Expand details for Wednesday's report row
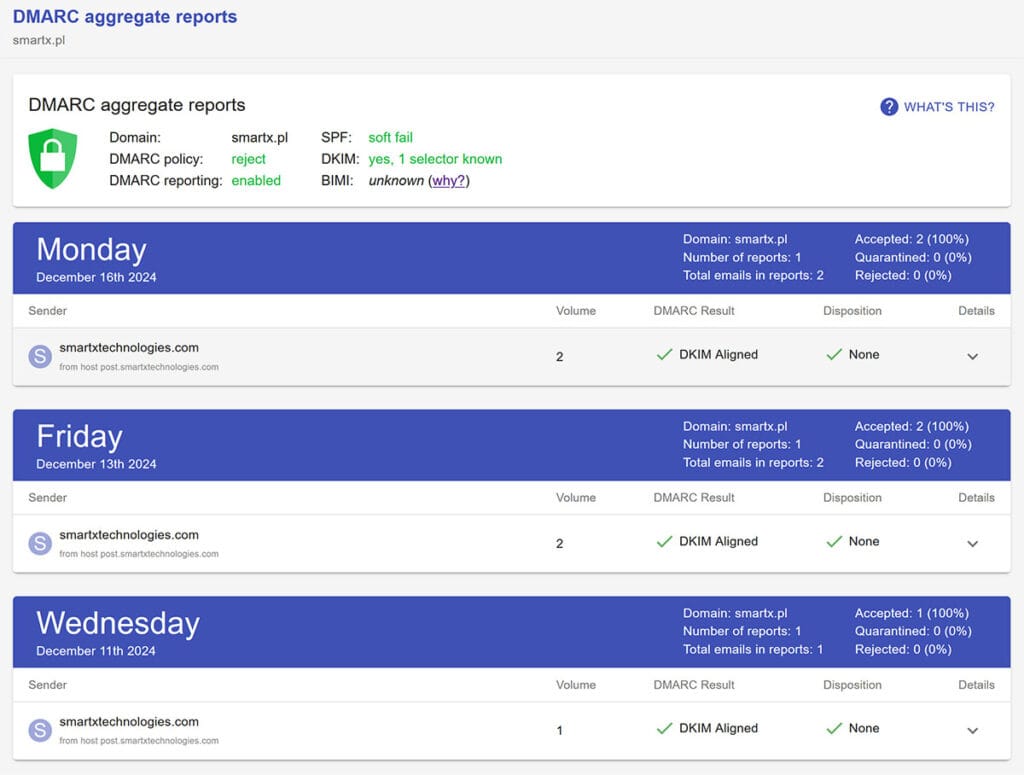This screenshot has height=775, width=1024. pyautogui.click(x=972, y=731)
